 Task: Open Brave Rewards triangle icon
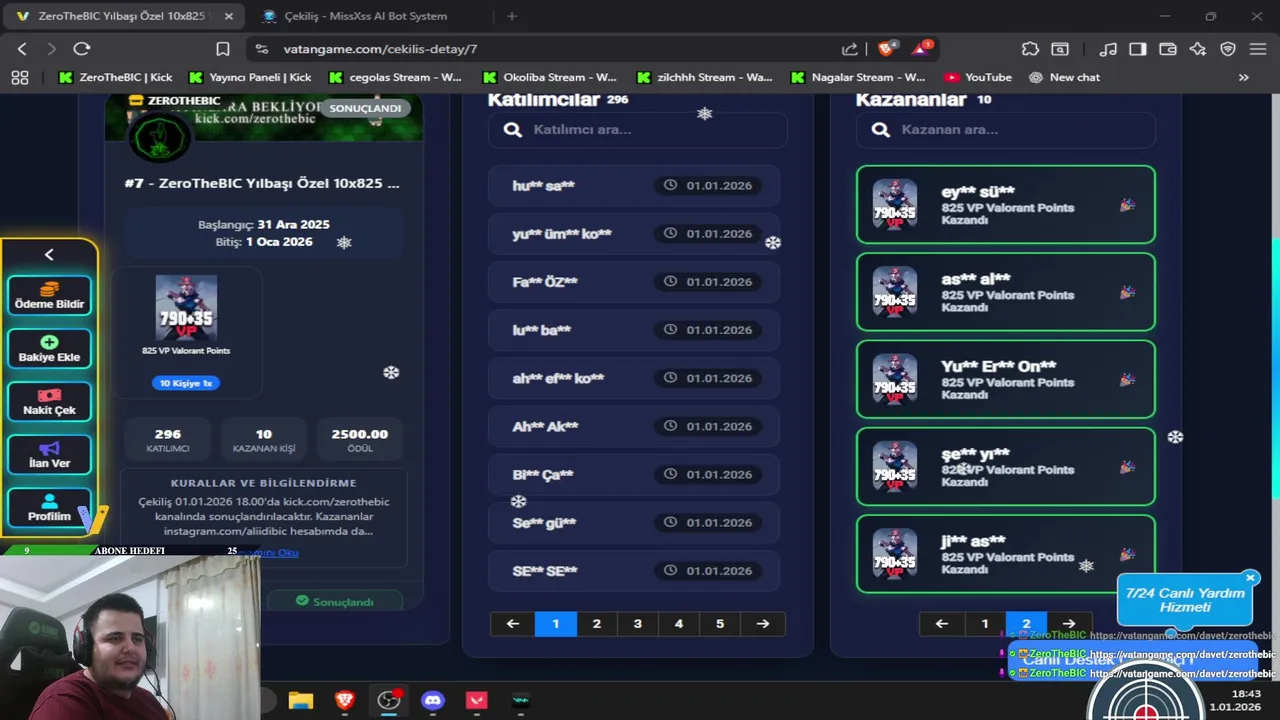(x=922, y=48)
